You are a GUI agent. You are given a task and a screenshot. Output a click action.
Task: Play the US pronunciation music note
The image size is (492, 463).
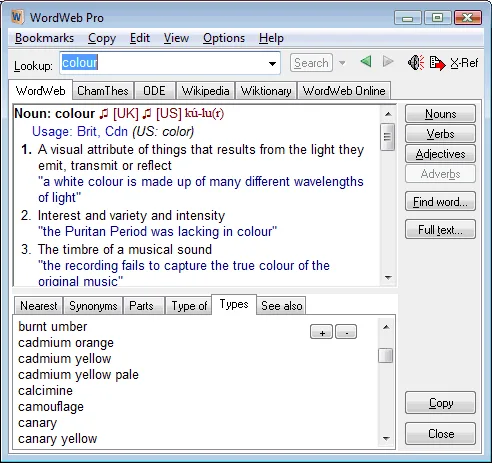[147, 114]
